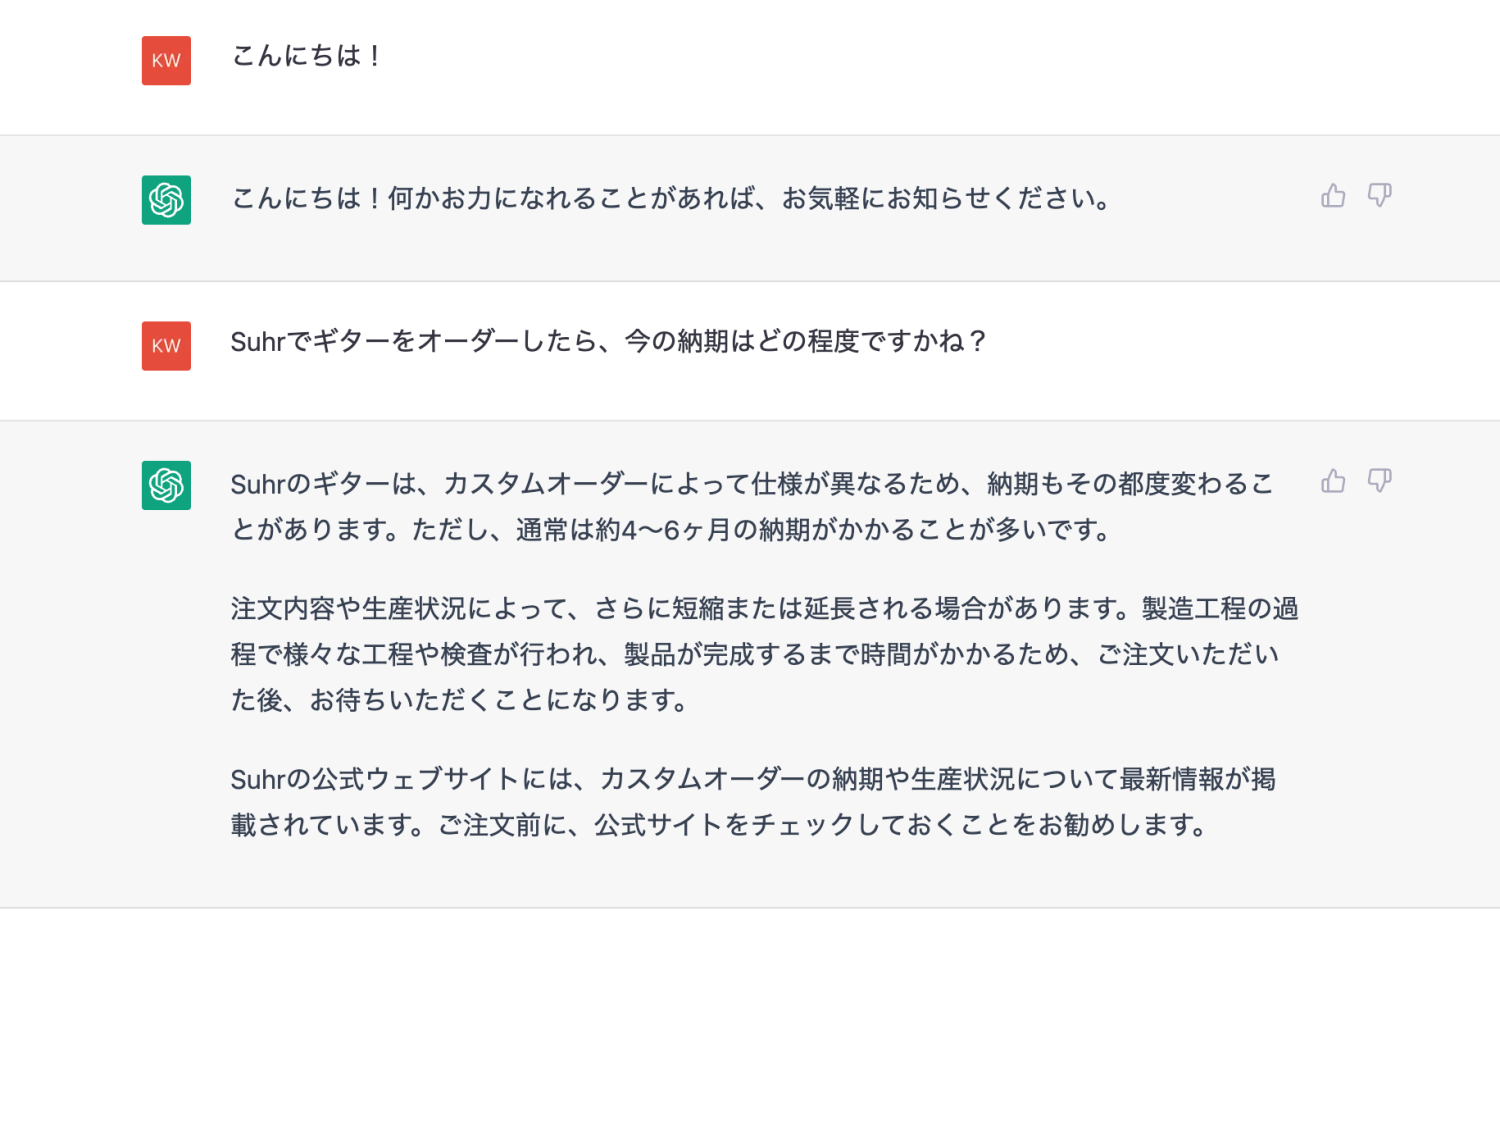Dislike the Suhr delivery time answer
The width and height of the screenshot is (1500, 1148).
1379,482
